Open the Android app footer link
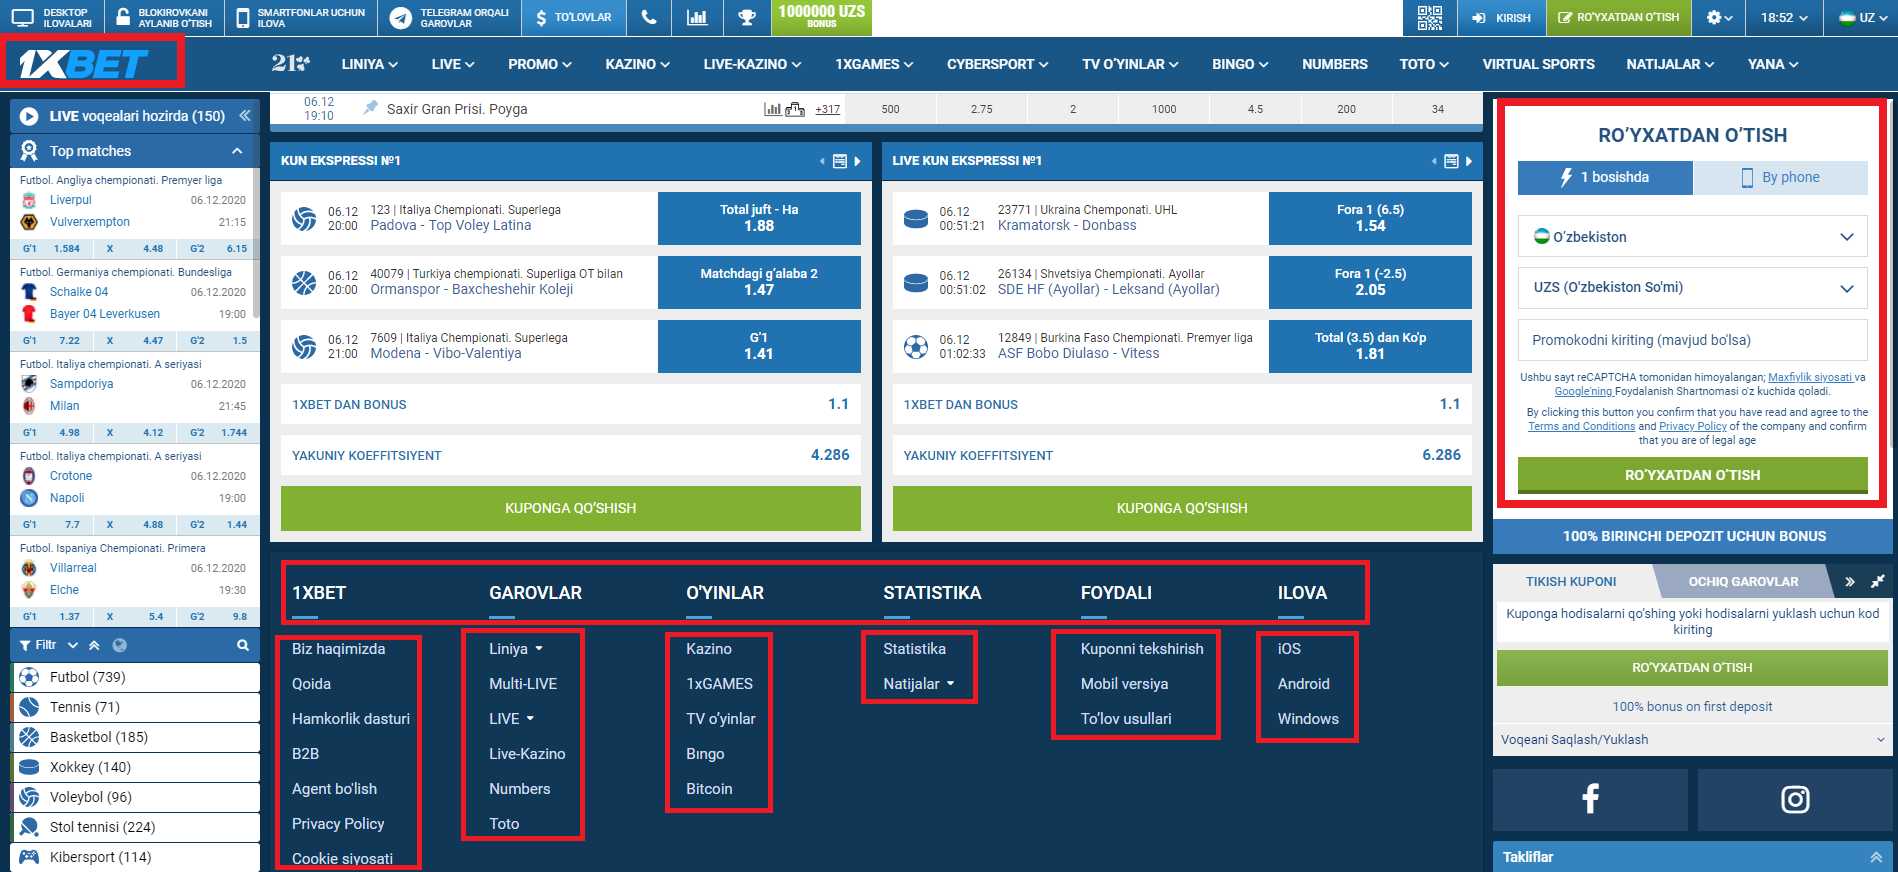The height and width of the screenshot is (872, 1898). click(x=1303, y=684)
